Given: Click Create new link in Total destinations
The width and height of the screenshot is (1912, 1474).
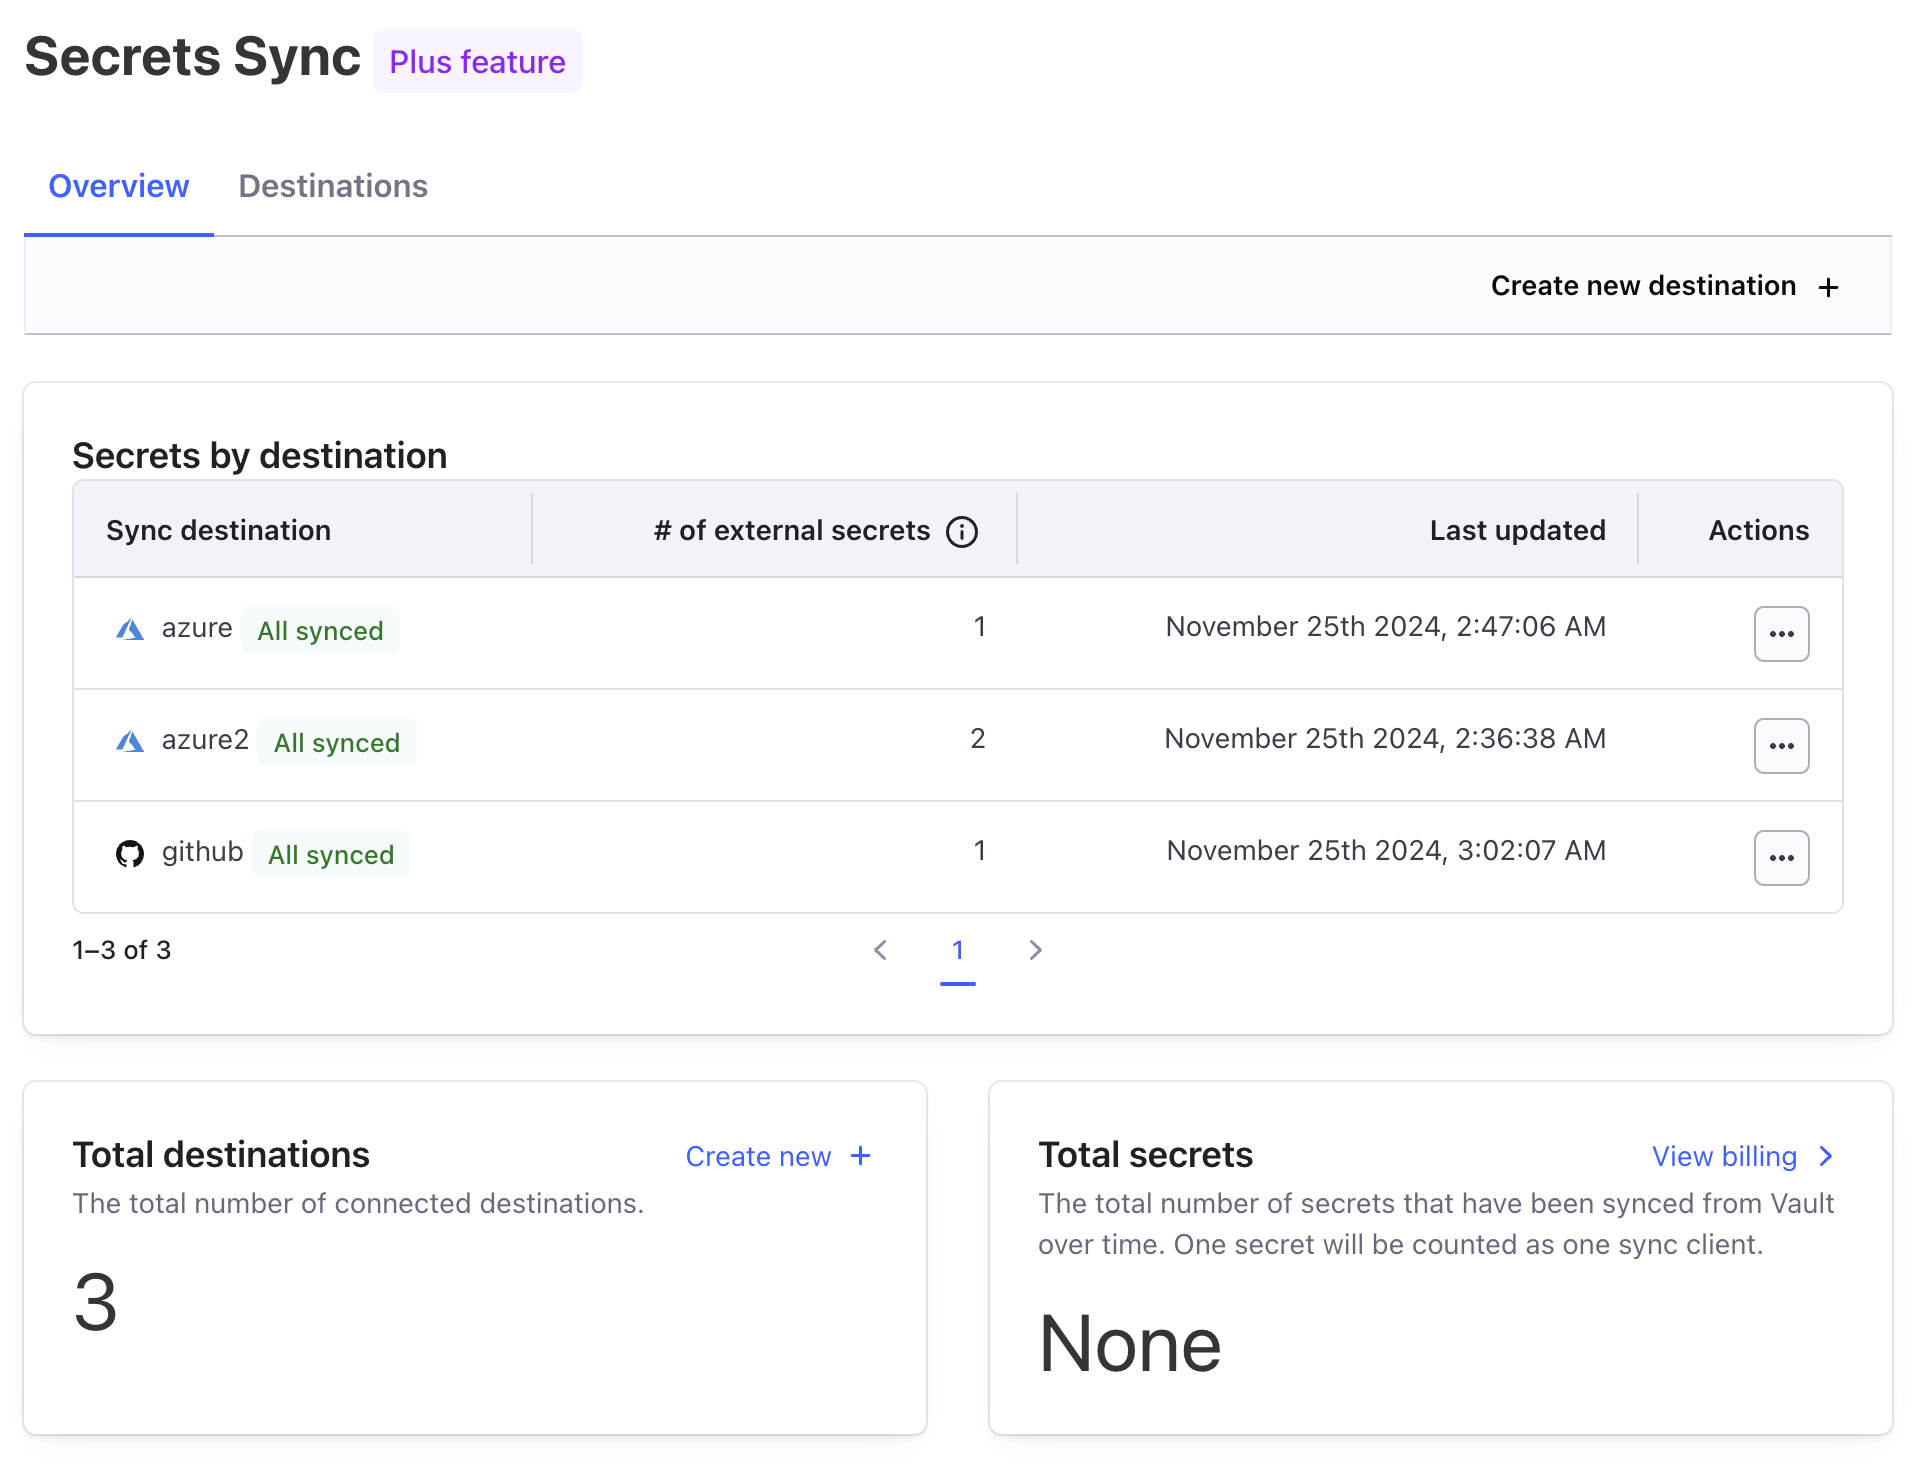Looking at the screenshot, I should click(758, 1156).
